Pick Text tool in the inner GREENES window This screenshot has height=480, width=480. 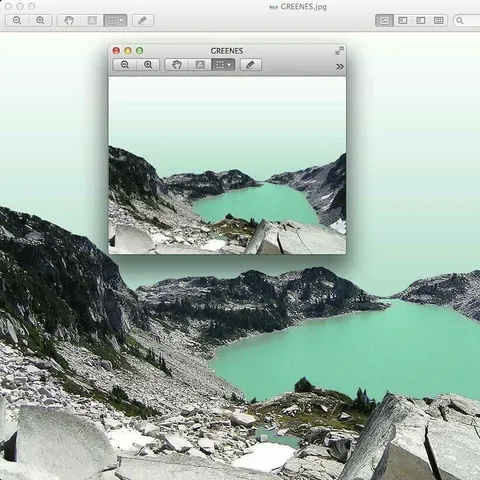click(200, 64)
